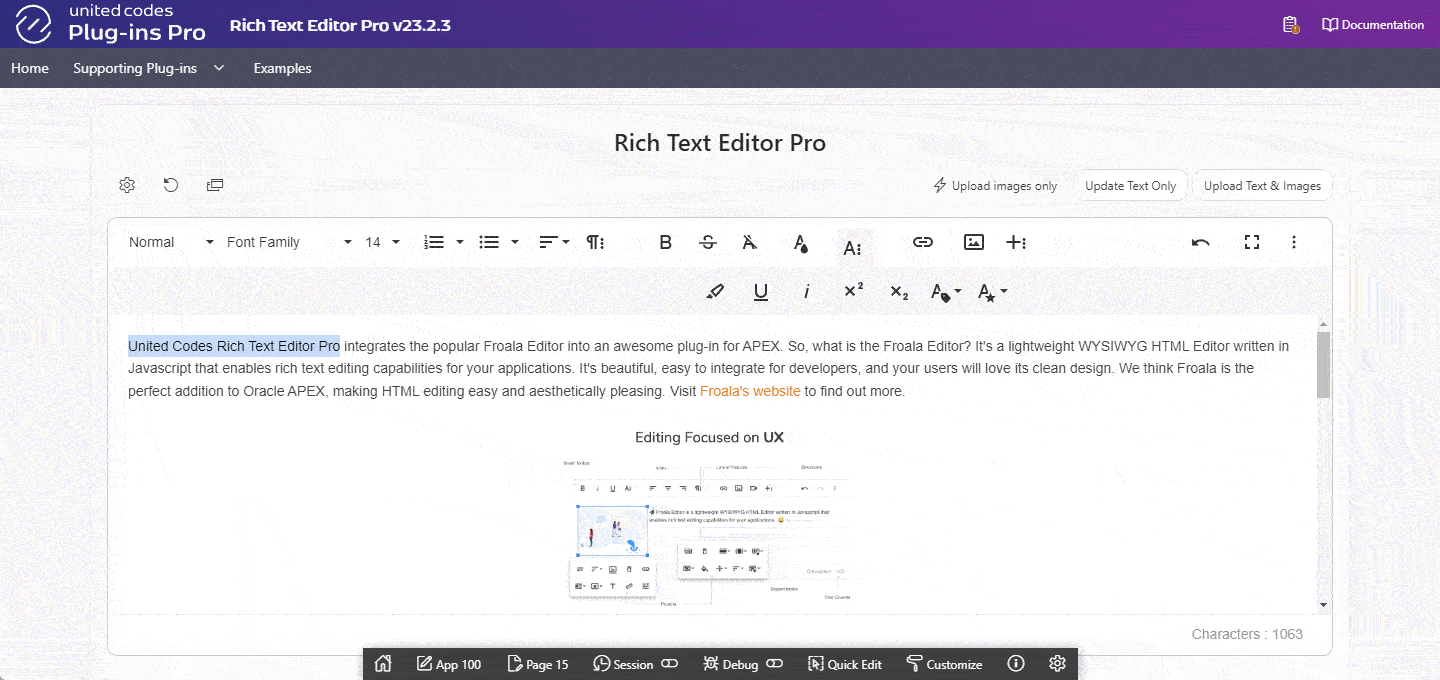The width and height of the screenshot is (1440, 680).
Task: Toggle underline formatting
Action: click(761, 292)
